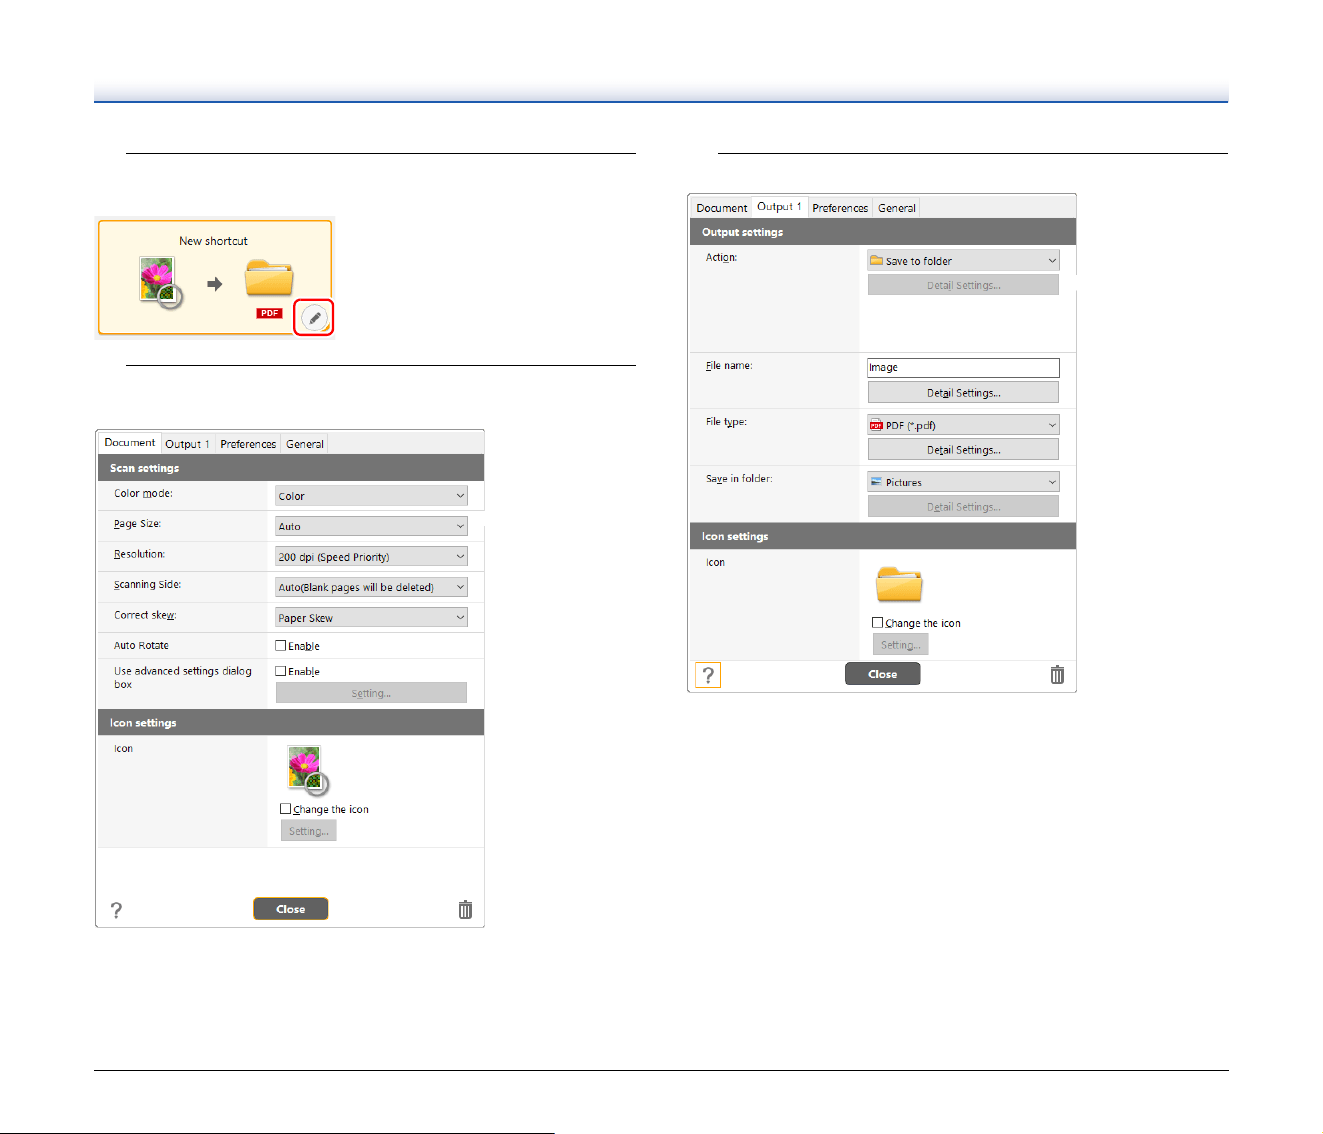The width and height of the screenshot is (1323, 1134).
Task: Open the Color mode dropdown
Action: point(371,496)
